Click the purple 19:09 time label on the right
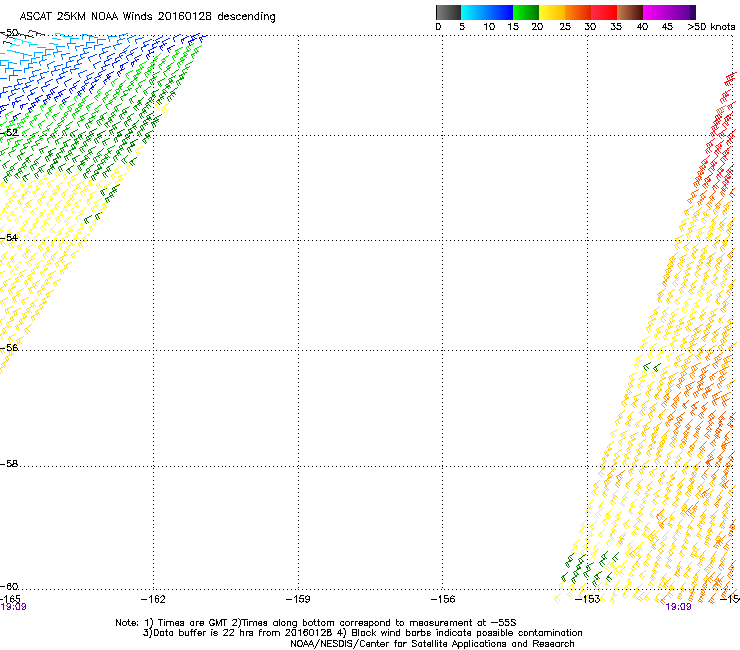Image resolution: width=740 pixels, height=650 pixels. pyautogui.click(x=678, y=607)
